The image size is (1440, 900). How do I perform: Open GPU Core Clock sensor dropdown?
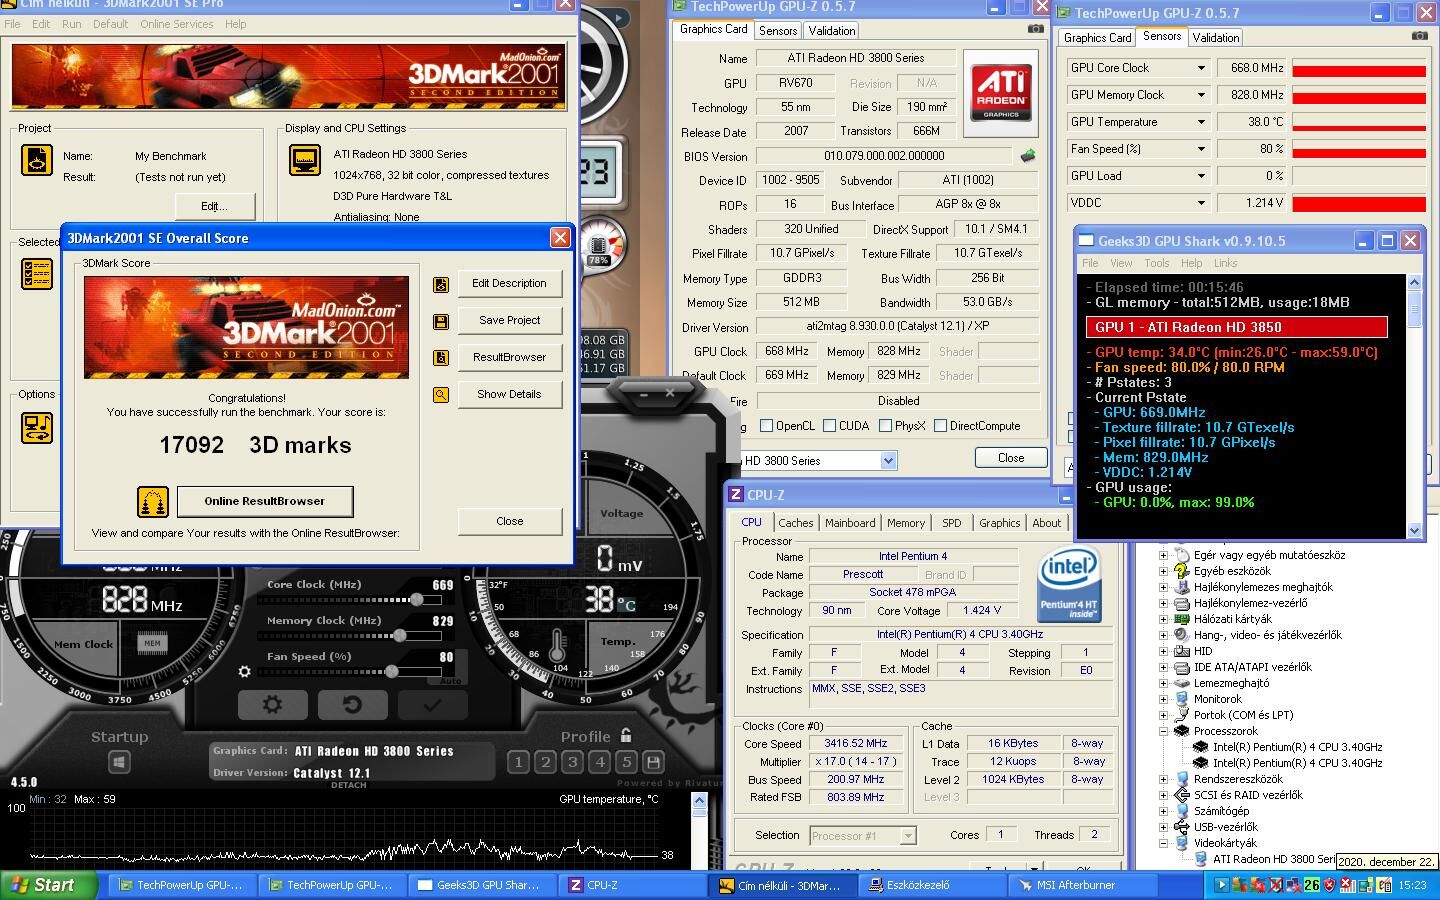click(x=1201, y=68)
